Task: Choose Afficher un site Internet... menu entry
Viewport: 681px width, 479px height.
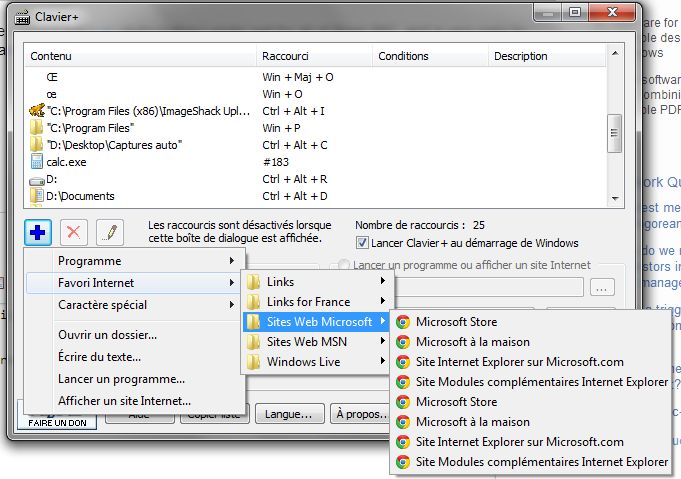Action: pos(135,401)
